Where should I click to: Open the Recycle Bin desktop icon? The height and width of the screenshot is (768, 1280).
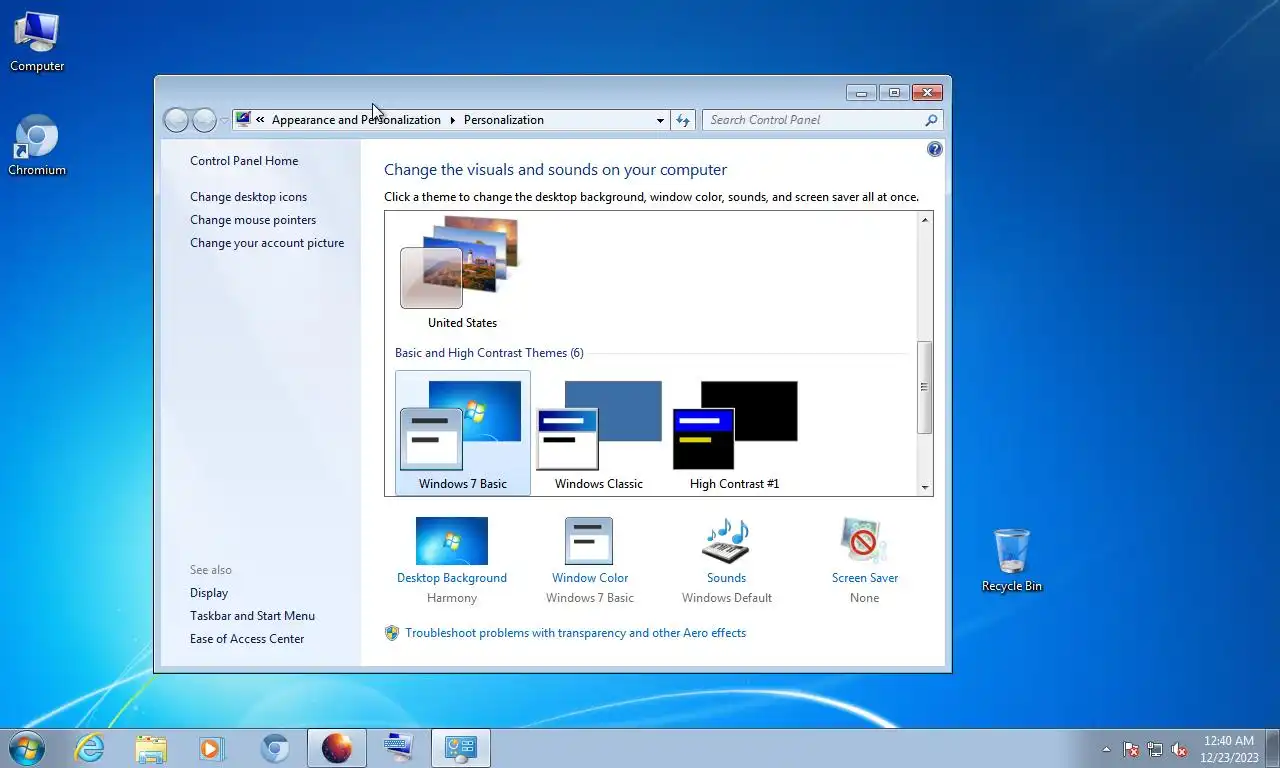1011,560
